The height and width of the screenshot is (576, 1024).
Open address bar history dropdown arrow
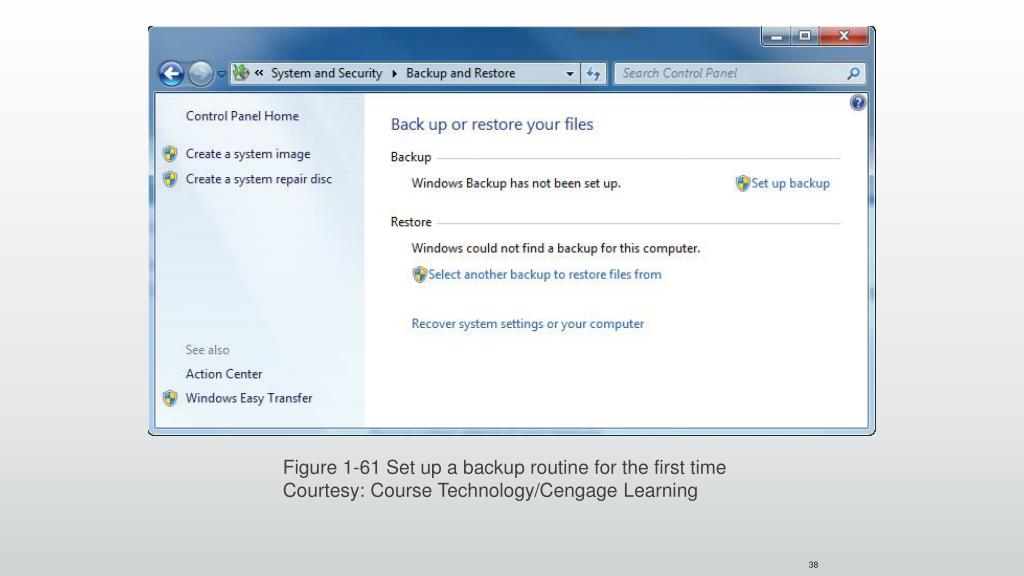click(x=570, y=74)
